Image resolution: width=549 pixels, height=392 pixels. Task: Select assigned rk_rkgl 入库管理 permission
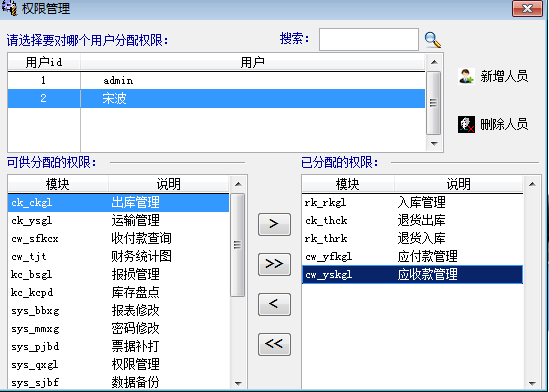tap(412, 202)
